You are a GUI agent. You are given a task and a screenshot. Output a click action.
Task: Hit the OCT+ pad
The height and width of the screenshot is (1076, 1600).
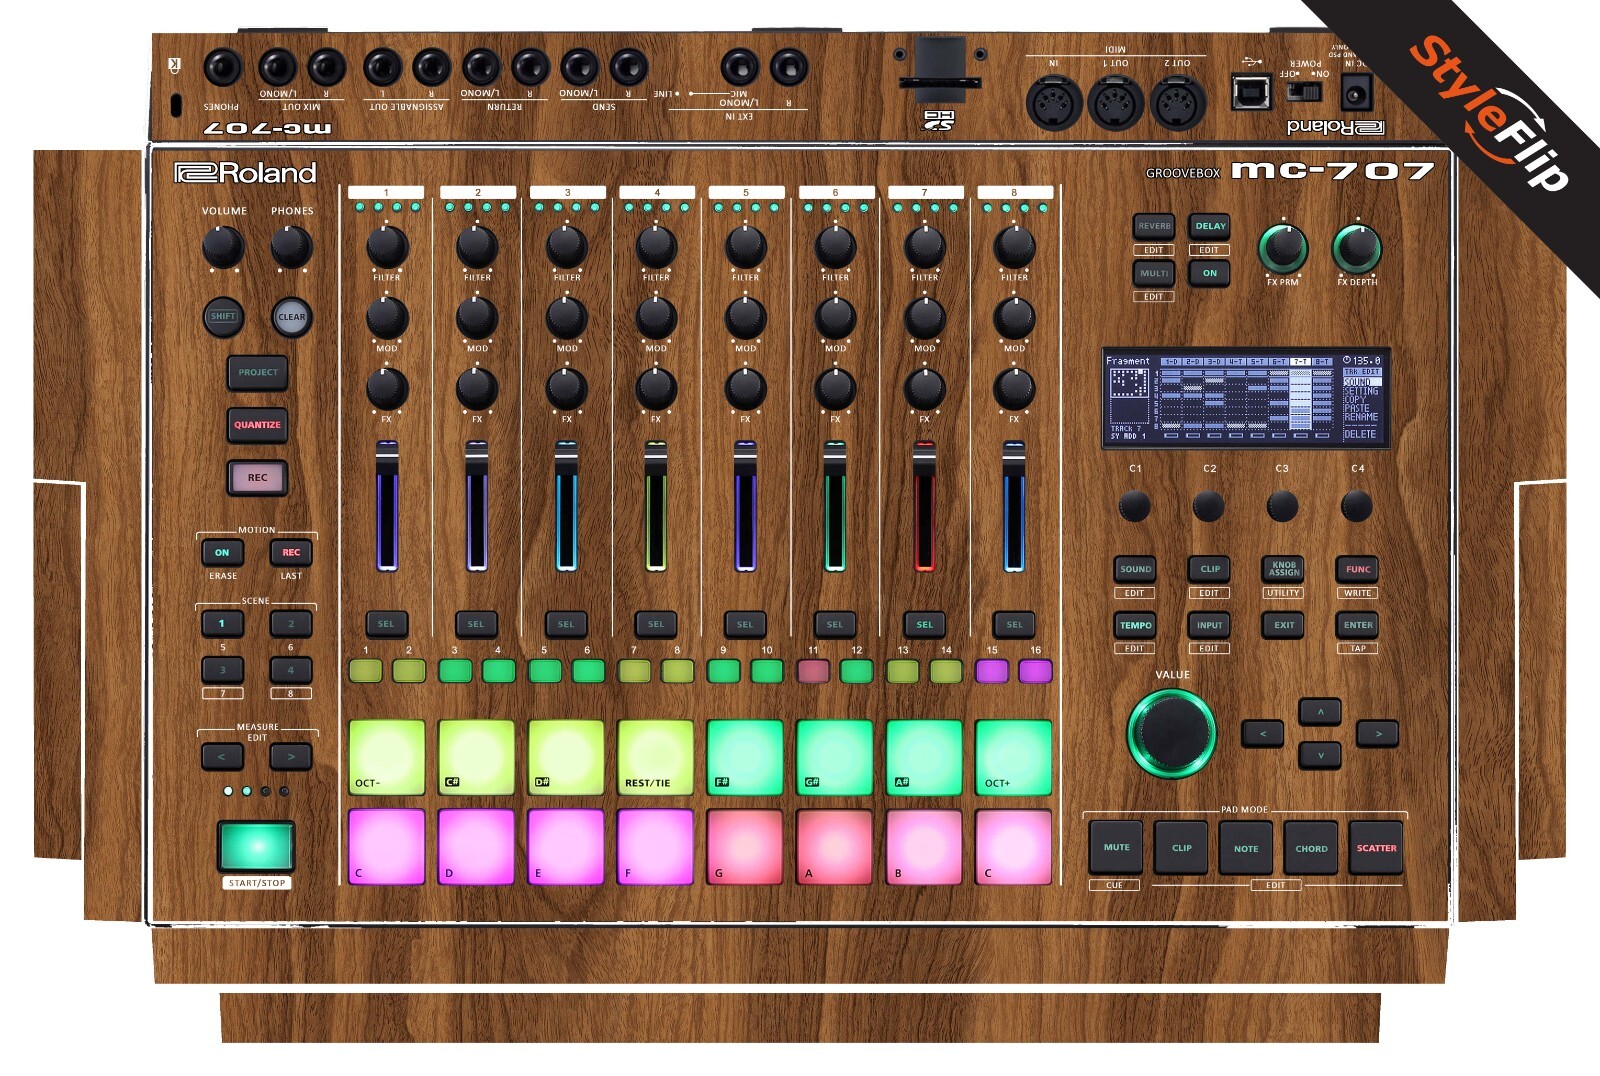pos(1014,757)
